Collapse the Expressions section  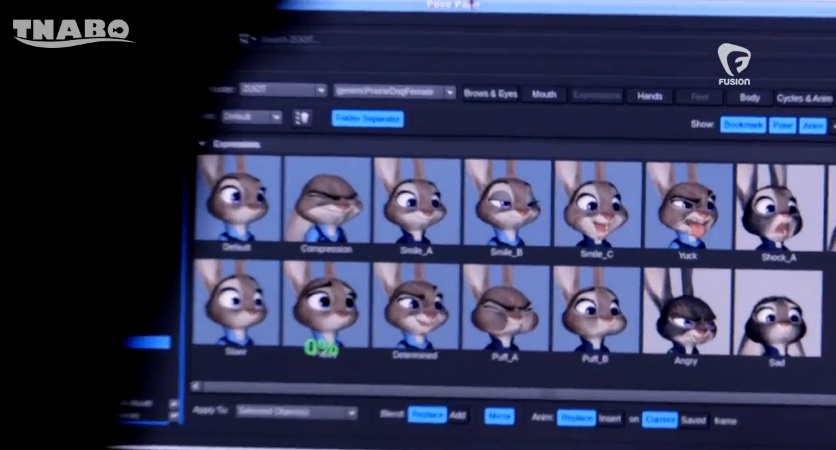(x=203, y=143)
